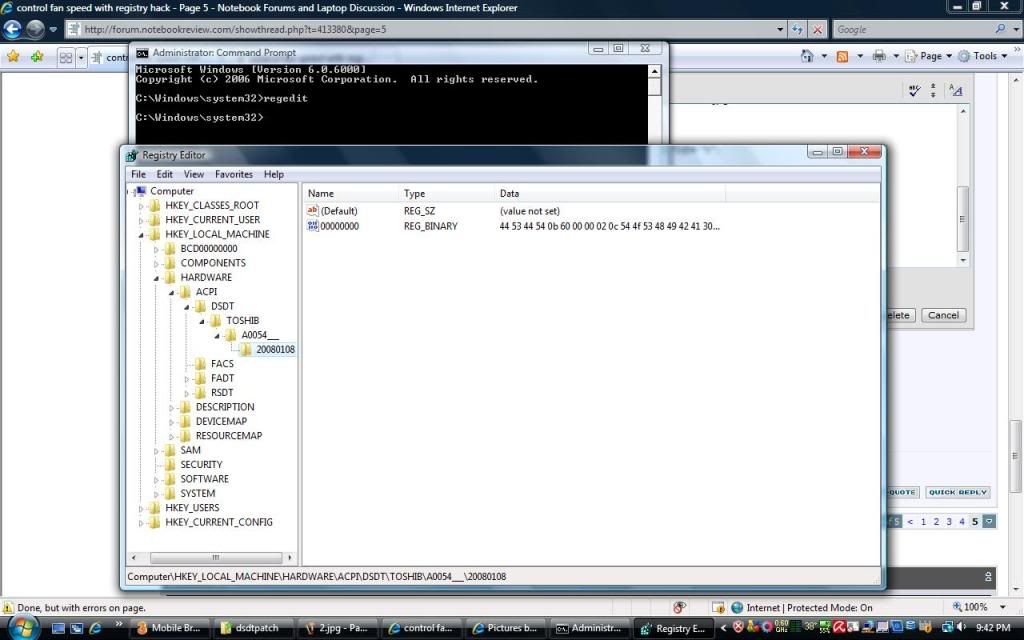Click Show Desktop quick launch icon
Image resolution: width=1024 pixels, height=640 pixels.
click(x=58, y=628)
